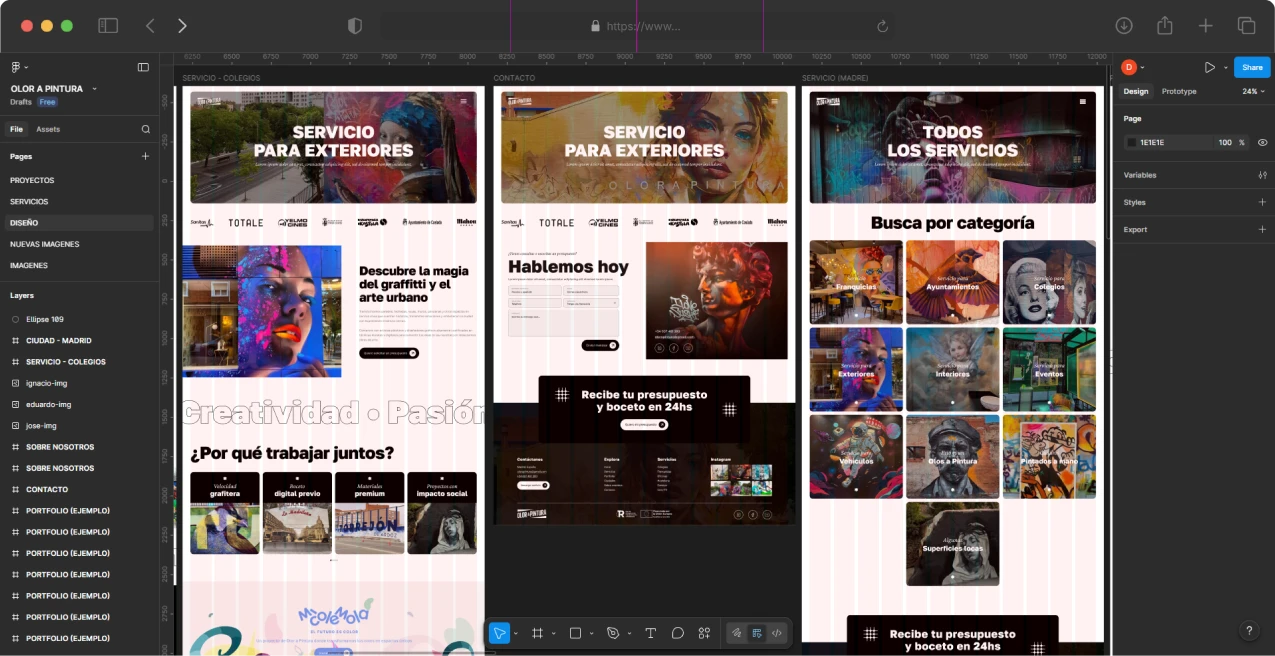Select the Comment tool

coord(677,633)
